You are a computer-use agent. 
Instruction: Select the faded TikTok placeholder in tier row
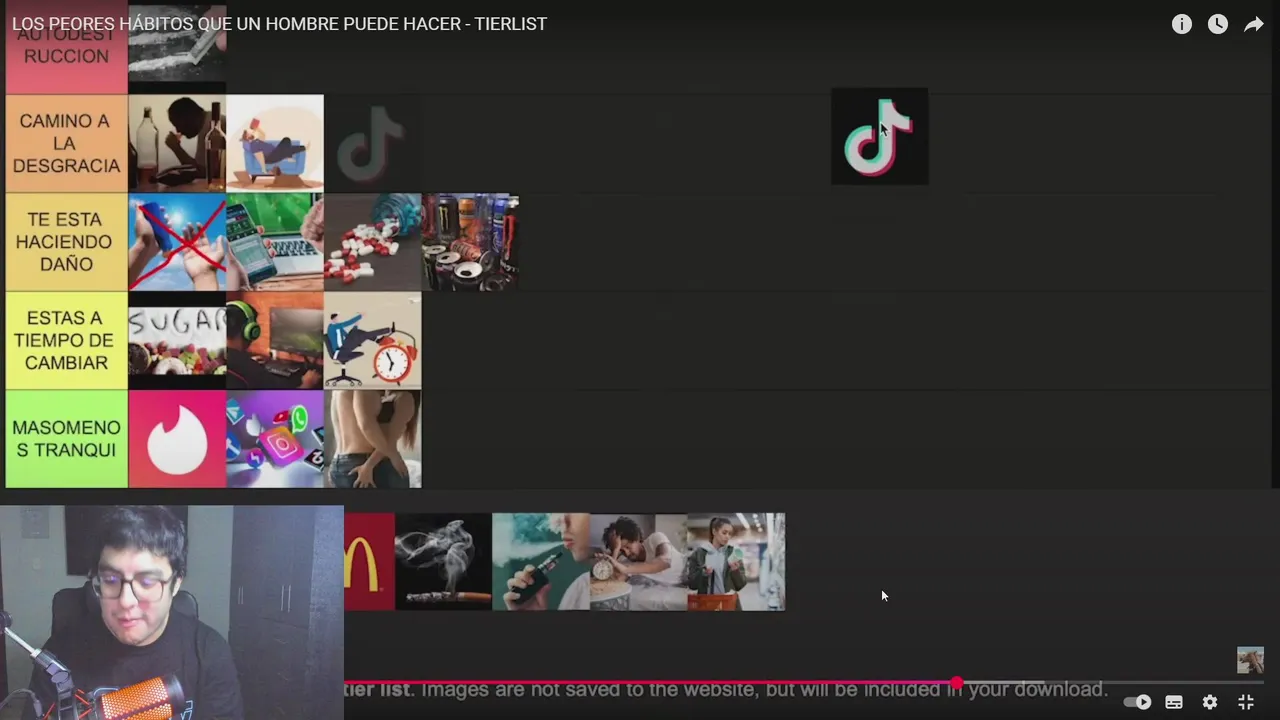coord(371,143)
